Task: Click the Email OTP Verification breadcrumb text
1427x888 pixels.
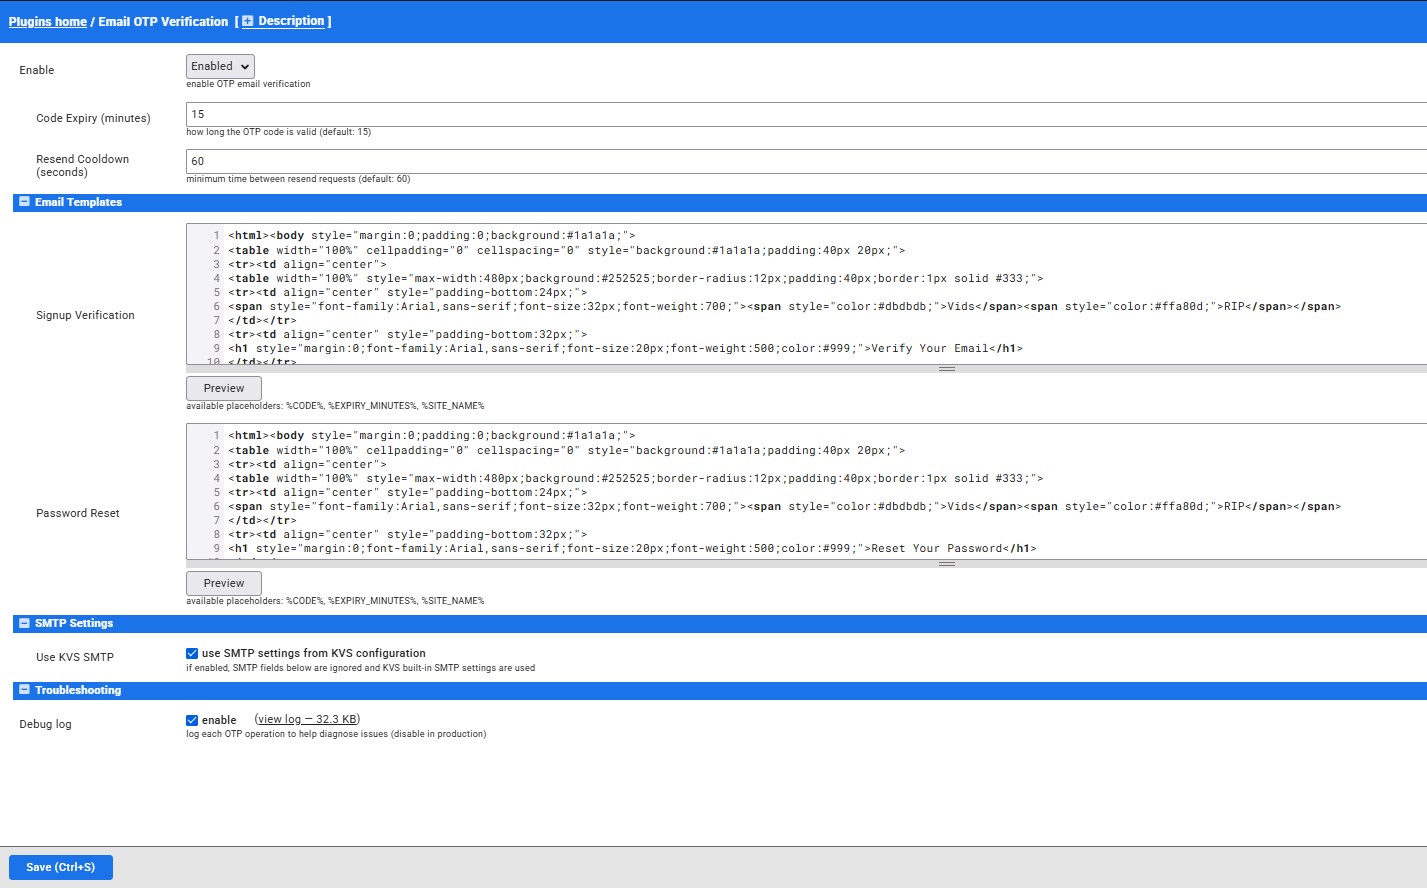Action: 163,22
